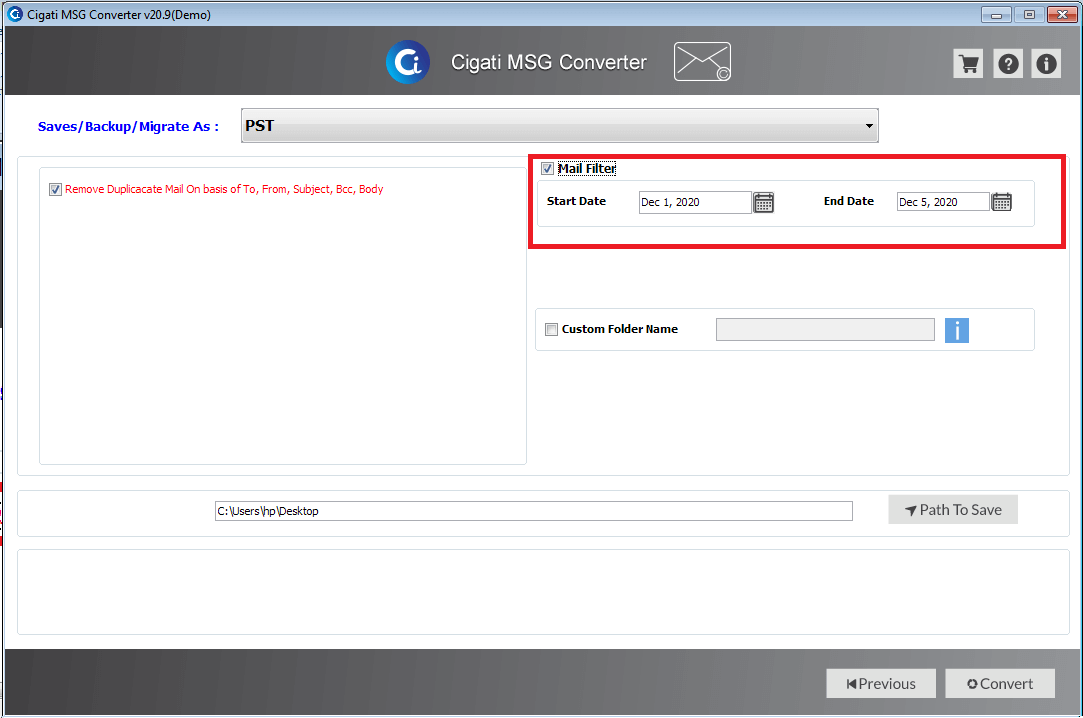Click the Path To Save button
Viewport: 1083px width, 718px height.
952,510
